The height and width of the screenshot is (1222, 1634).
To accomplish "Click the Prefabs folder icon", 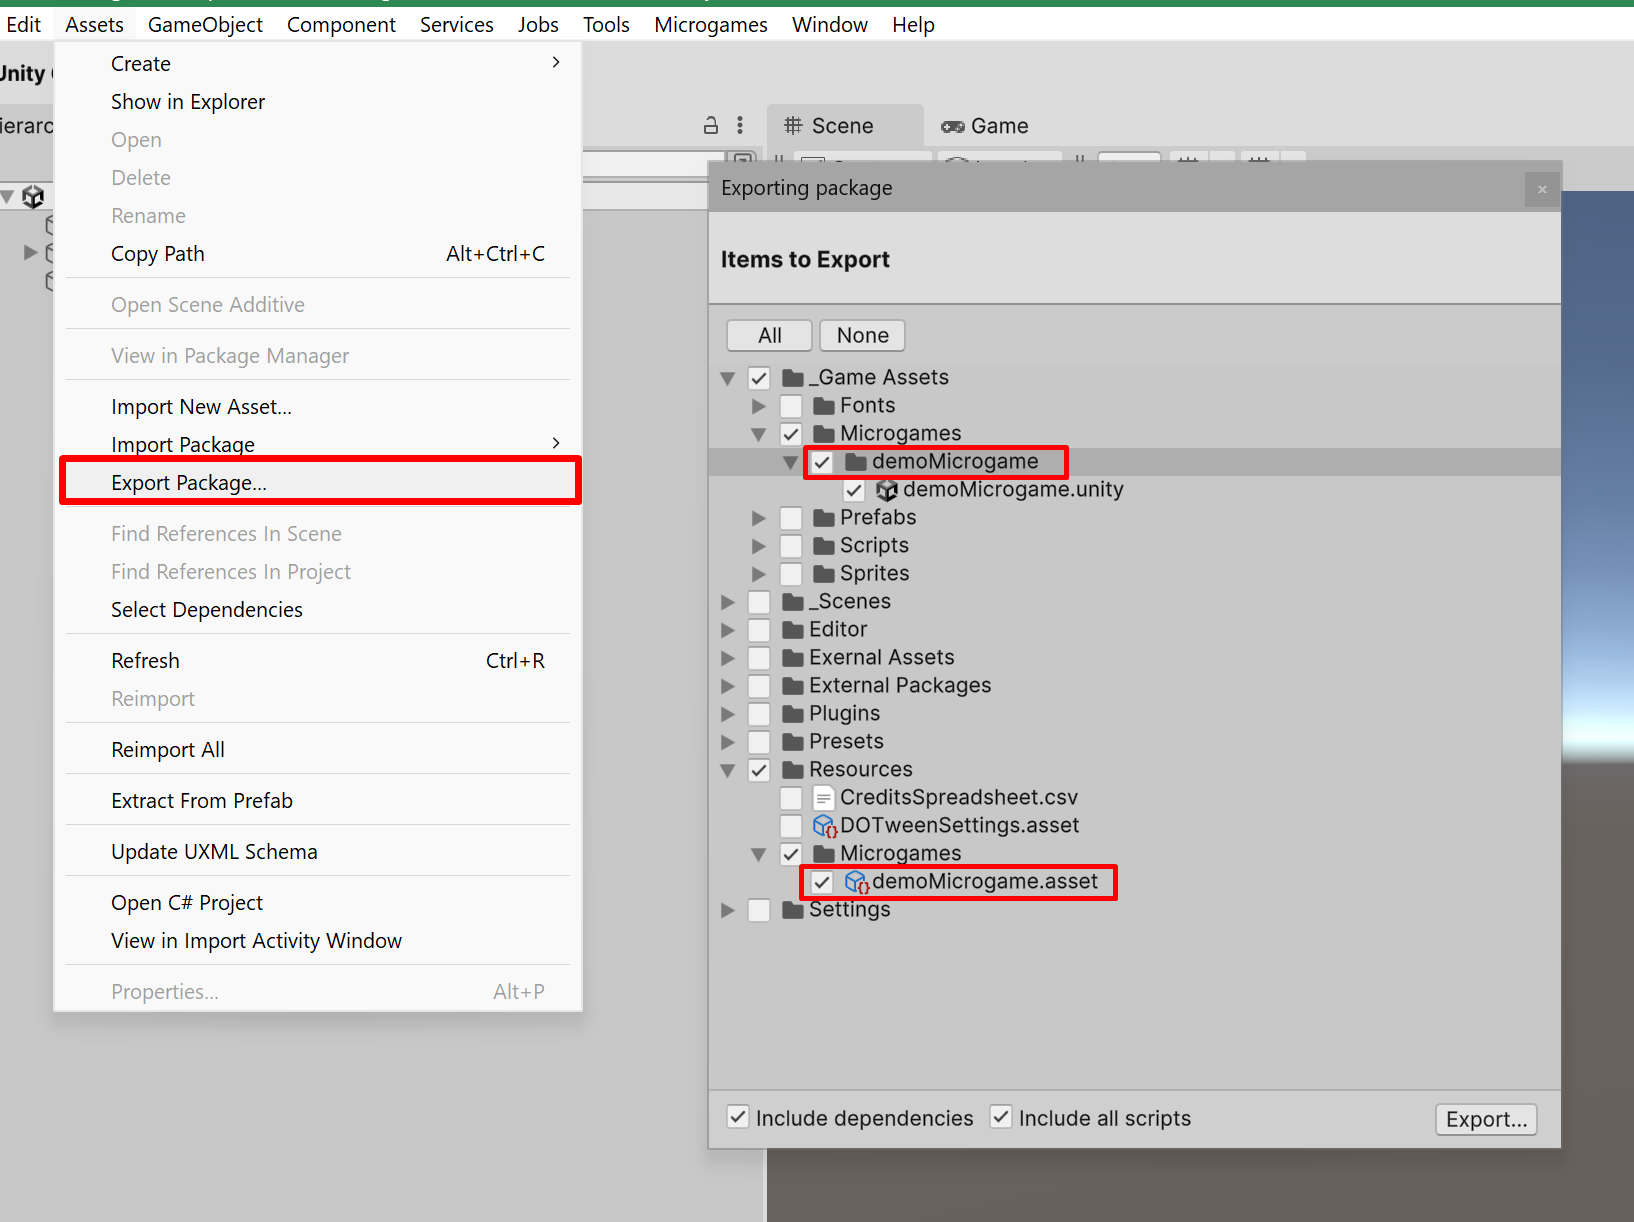I will point(824,518).
